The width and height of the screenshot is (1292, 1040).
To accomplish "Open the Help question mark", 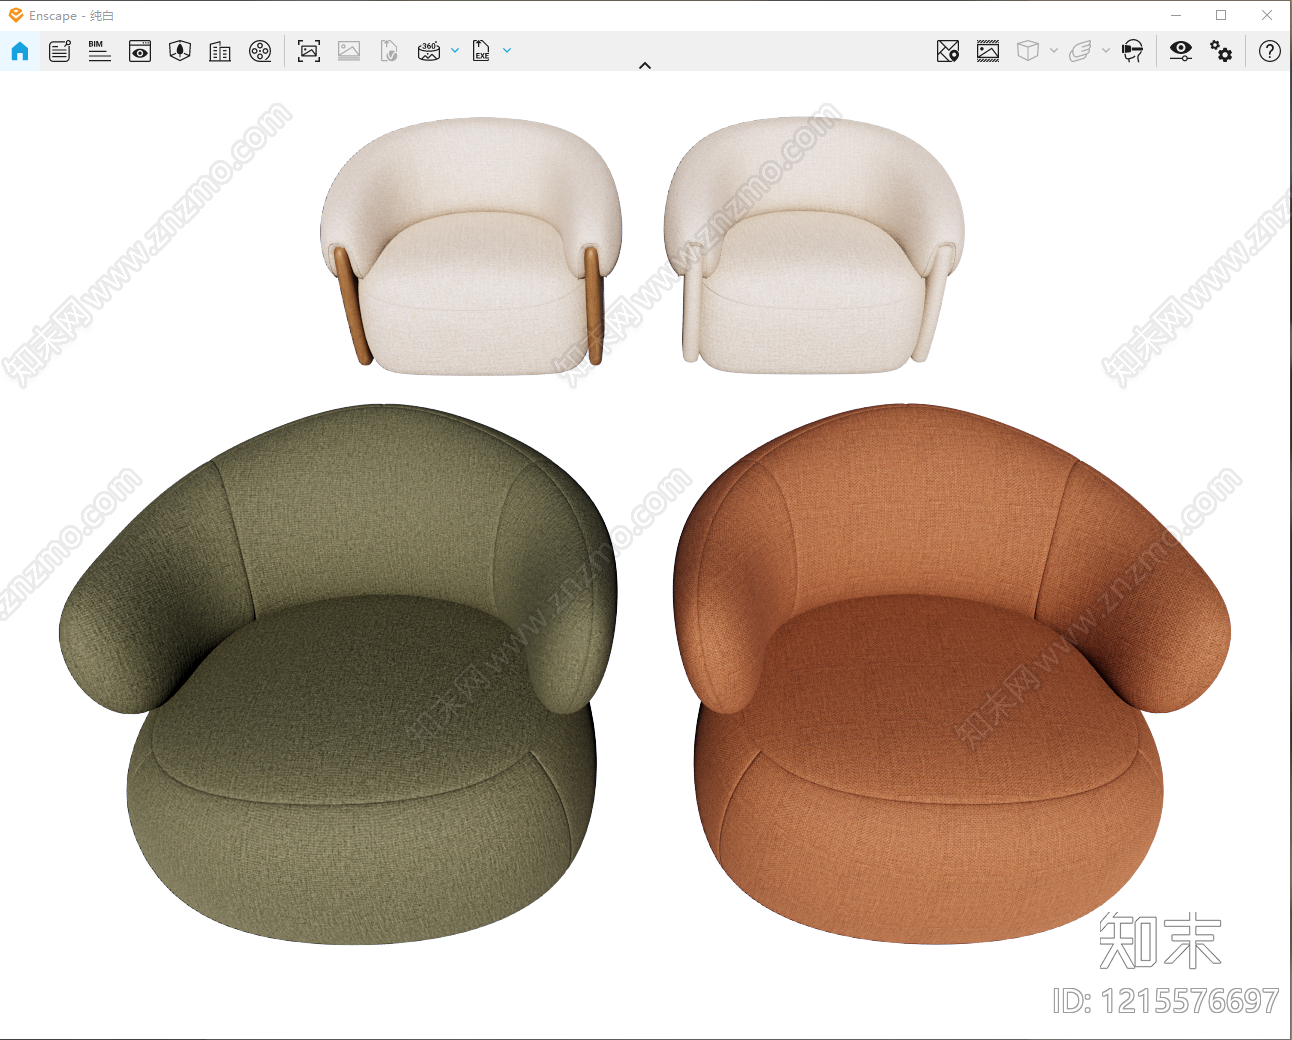I will tap(1270, 51).
